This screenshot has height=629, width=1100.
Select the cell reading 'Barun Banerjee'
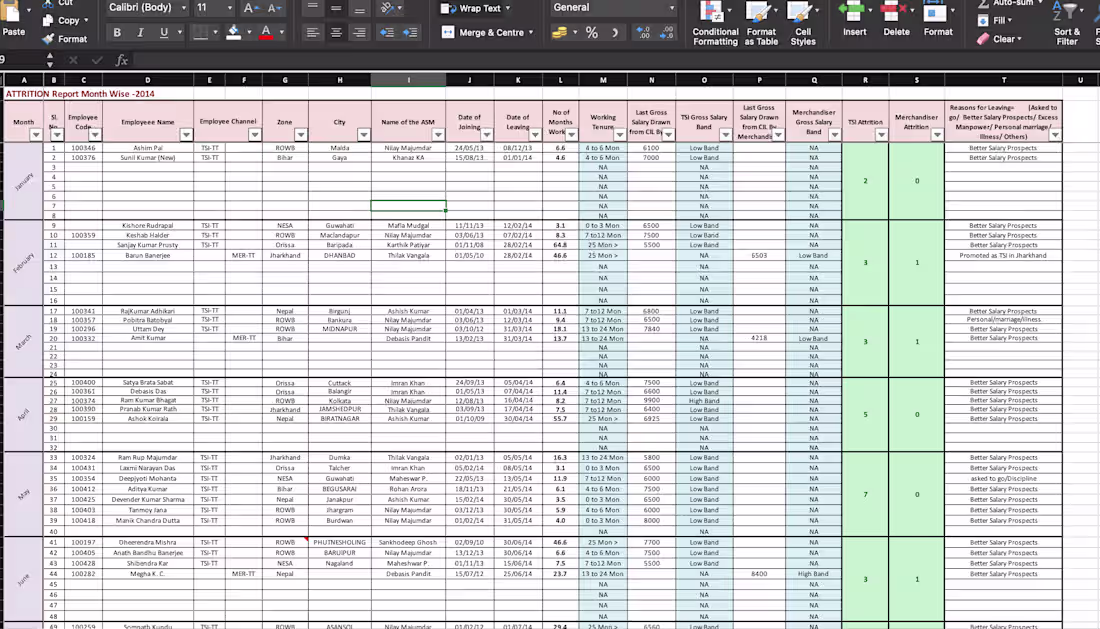click(147, 256)
